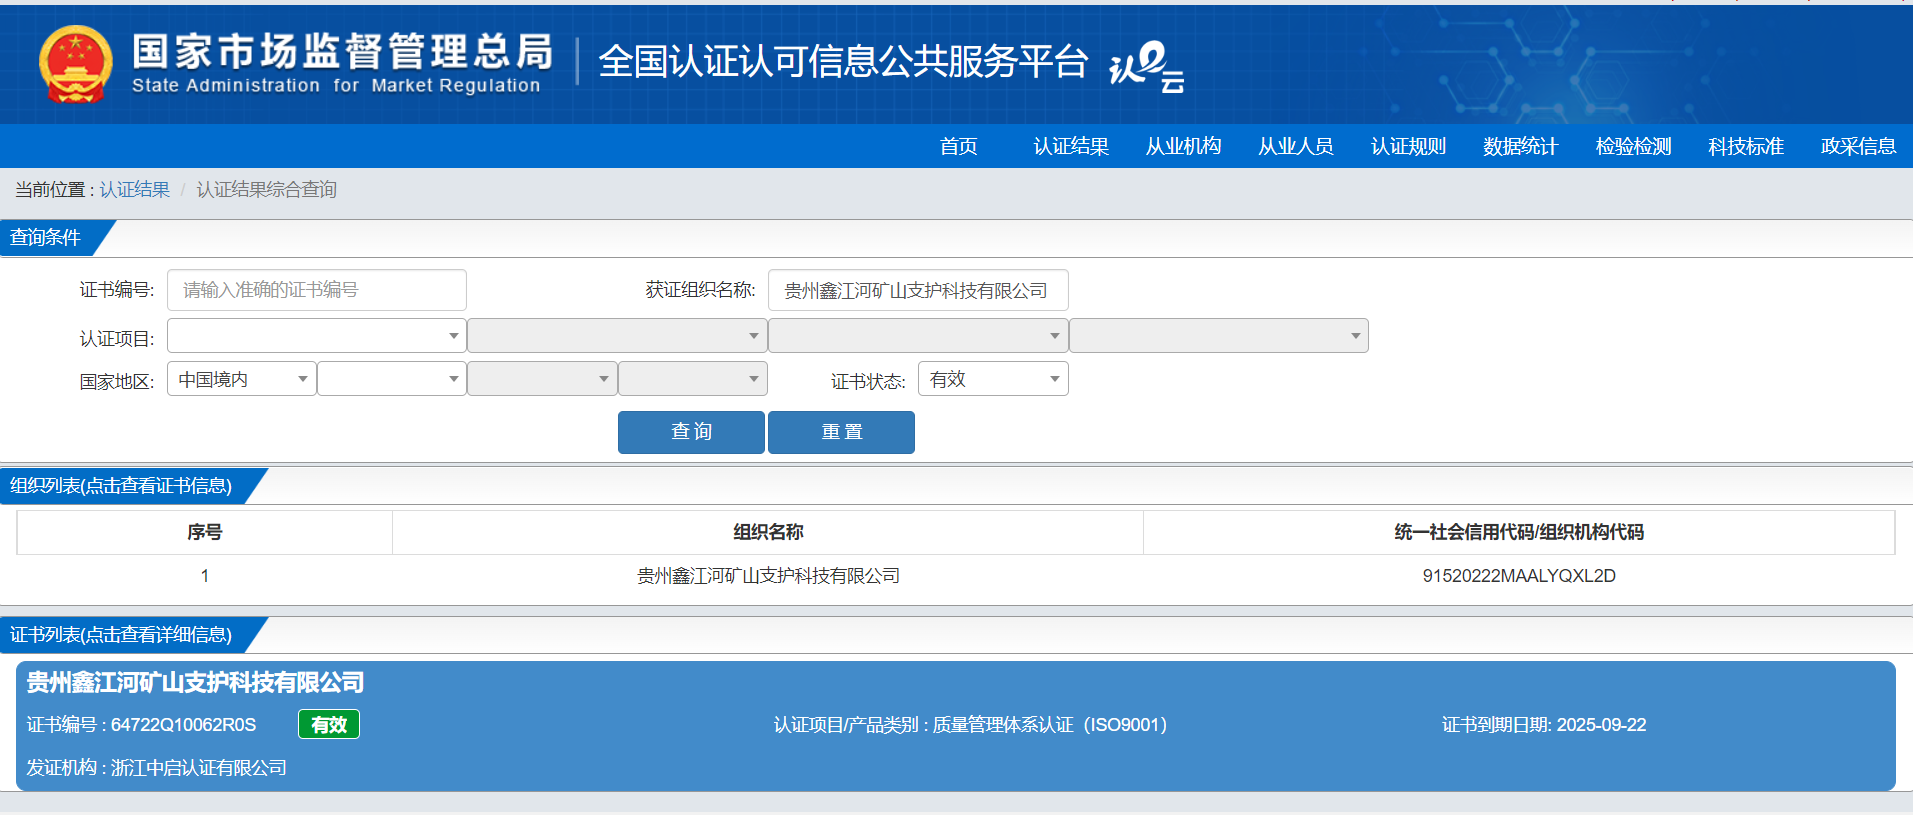
Task: Expand the fourth 认证项目 dropdown
Action: tap(1219, 336)
